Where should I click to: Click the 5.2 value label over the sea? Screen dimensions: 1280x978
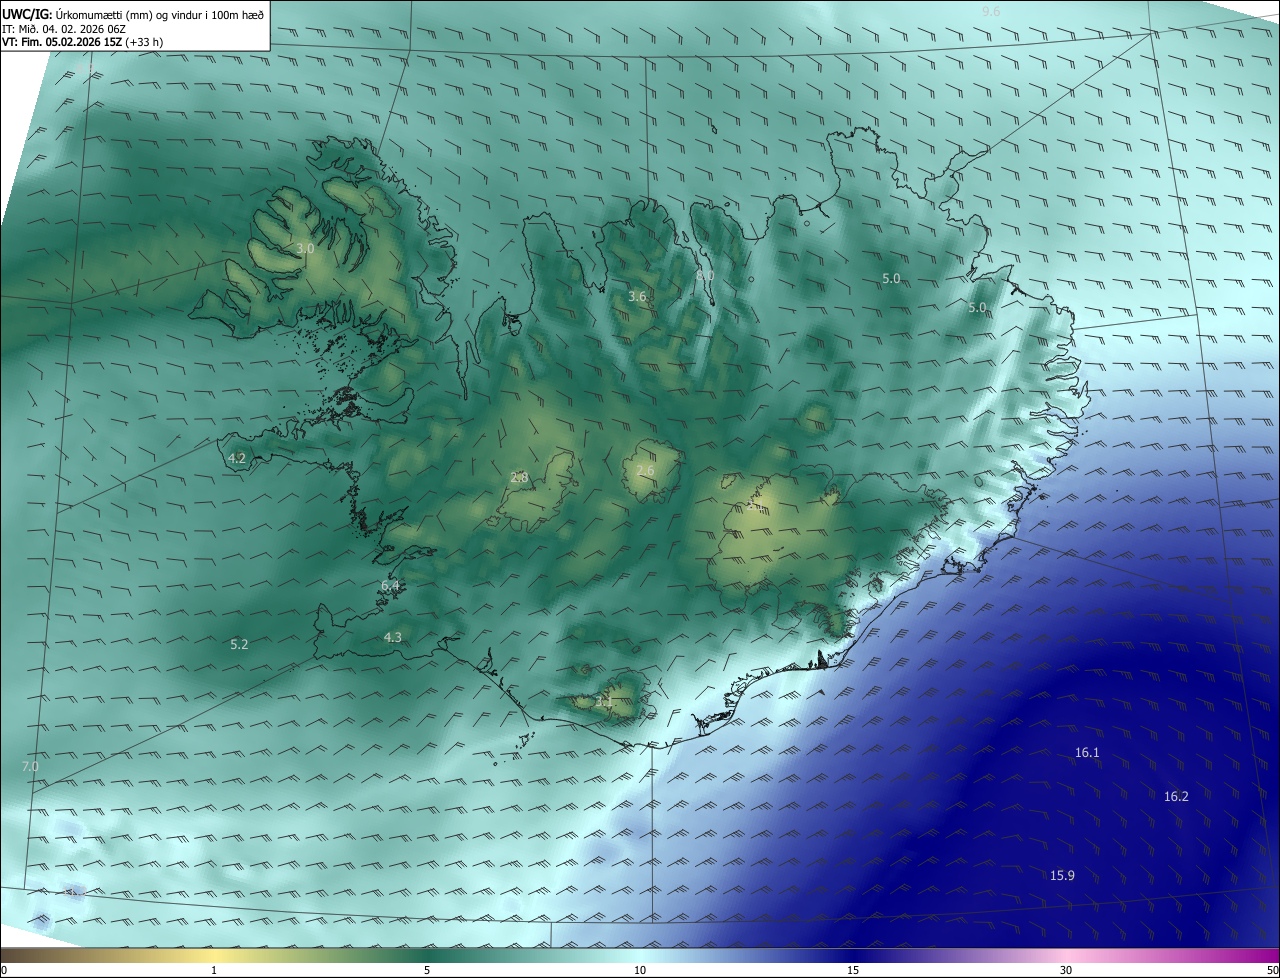pyautogui.click(x=239, y=644)
